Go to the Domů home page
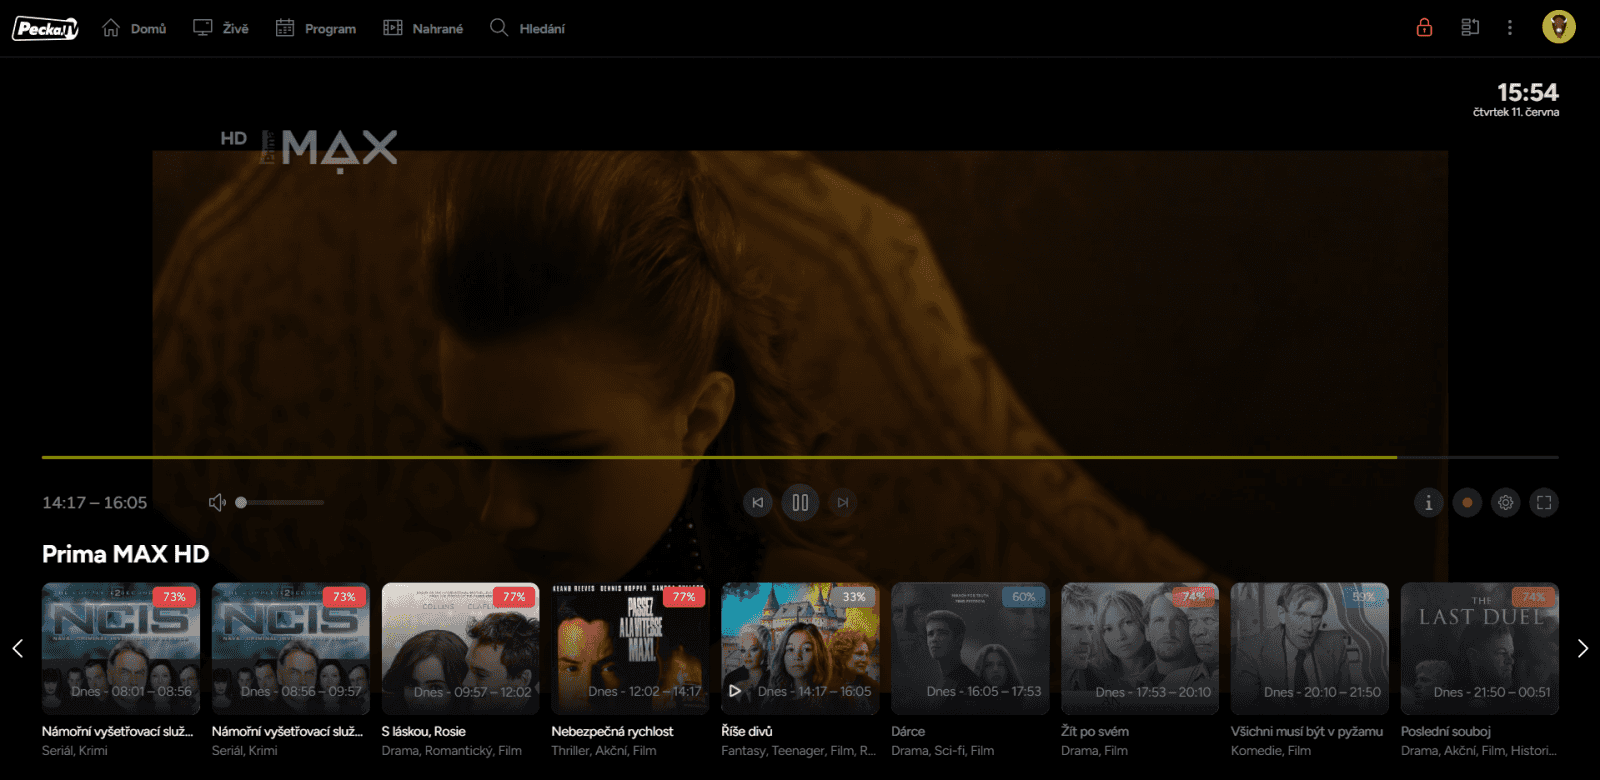Image resolution: width=1600 pixels, height=780 pixels. click(134, 28)
